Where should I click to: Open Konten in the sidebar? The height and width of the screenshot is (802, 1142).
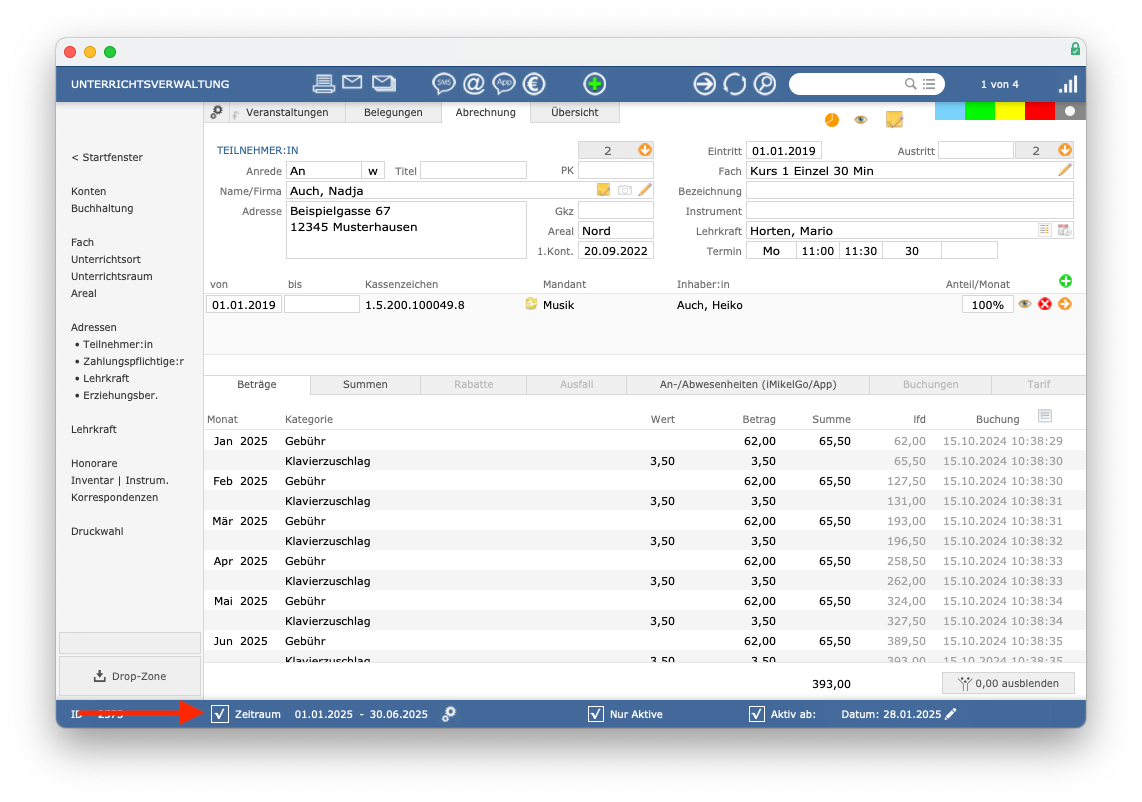click(88, 191)
